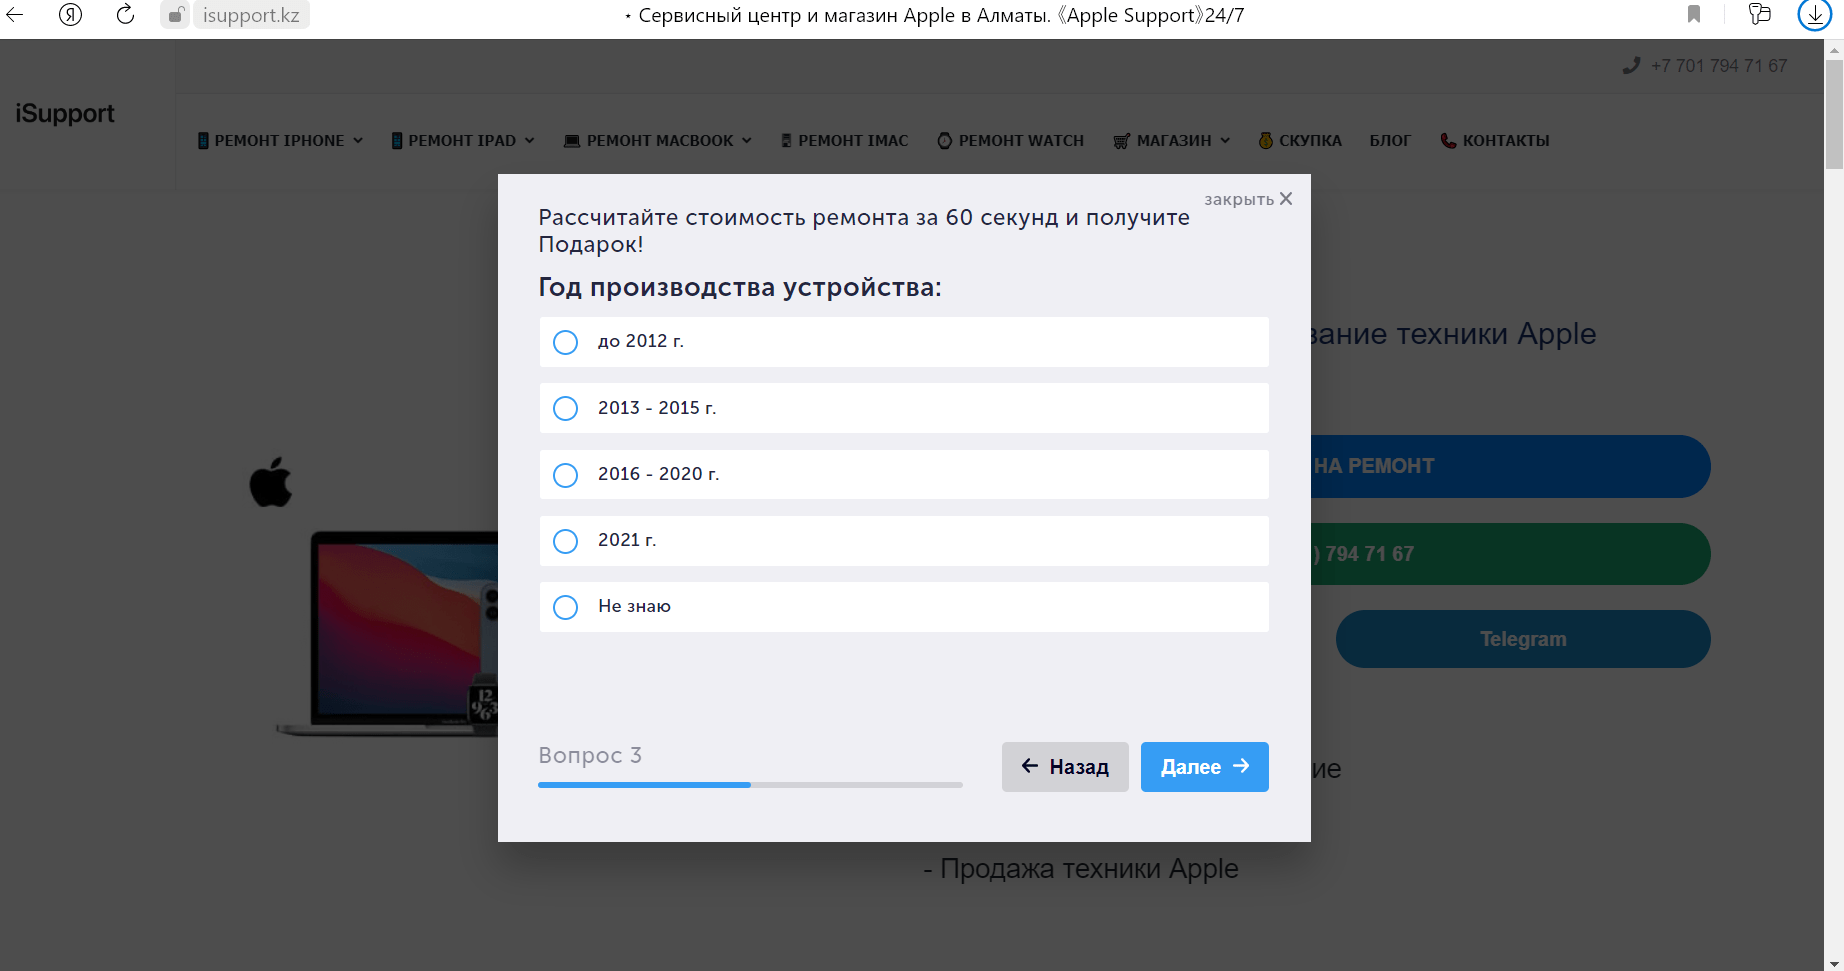1844x971 pixels.
Task: Click the Yandex home icon in toolbar
Action: [x=70, y=15]
